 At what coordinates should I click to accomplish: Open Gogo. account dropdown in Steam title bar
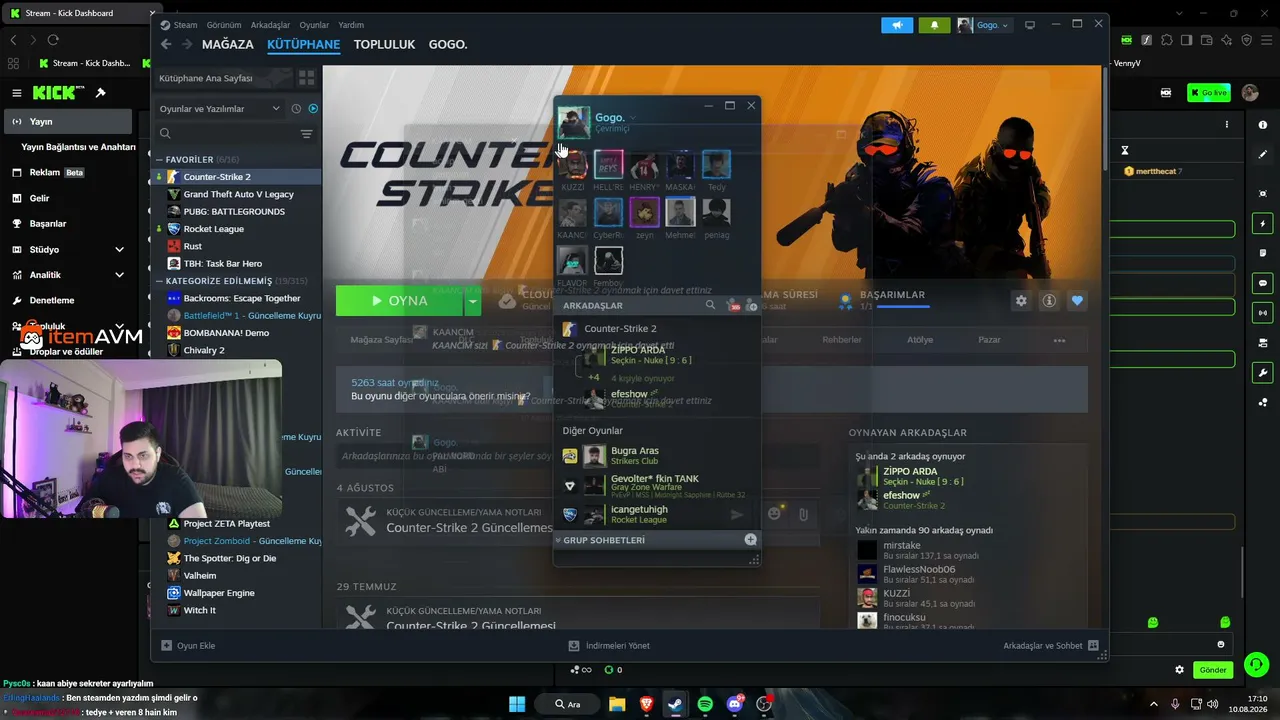point(984,25)
